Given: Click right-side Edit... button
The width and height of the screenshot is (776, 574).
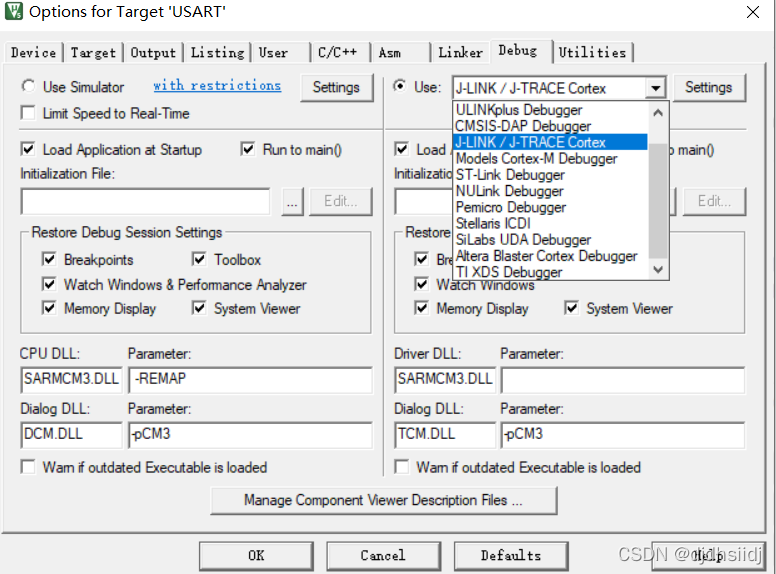Looking at the screenshot, I should tap(714, 202).
